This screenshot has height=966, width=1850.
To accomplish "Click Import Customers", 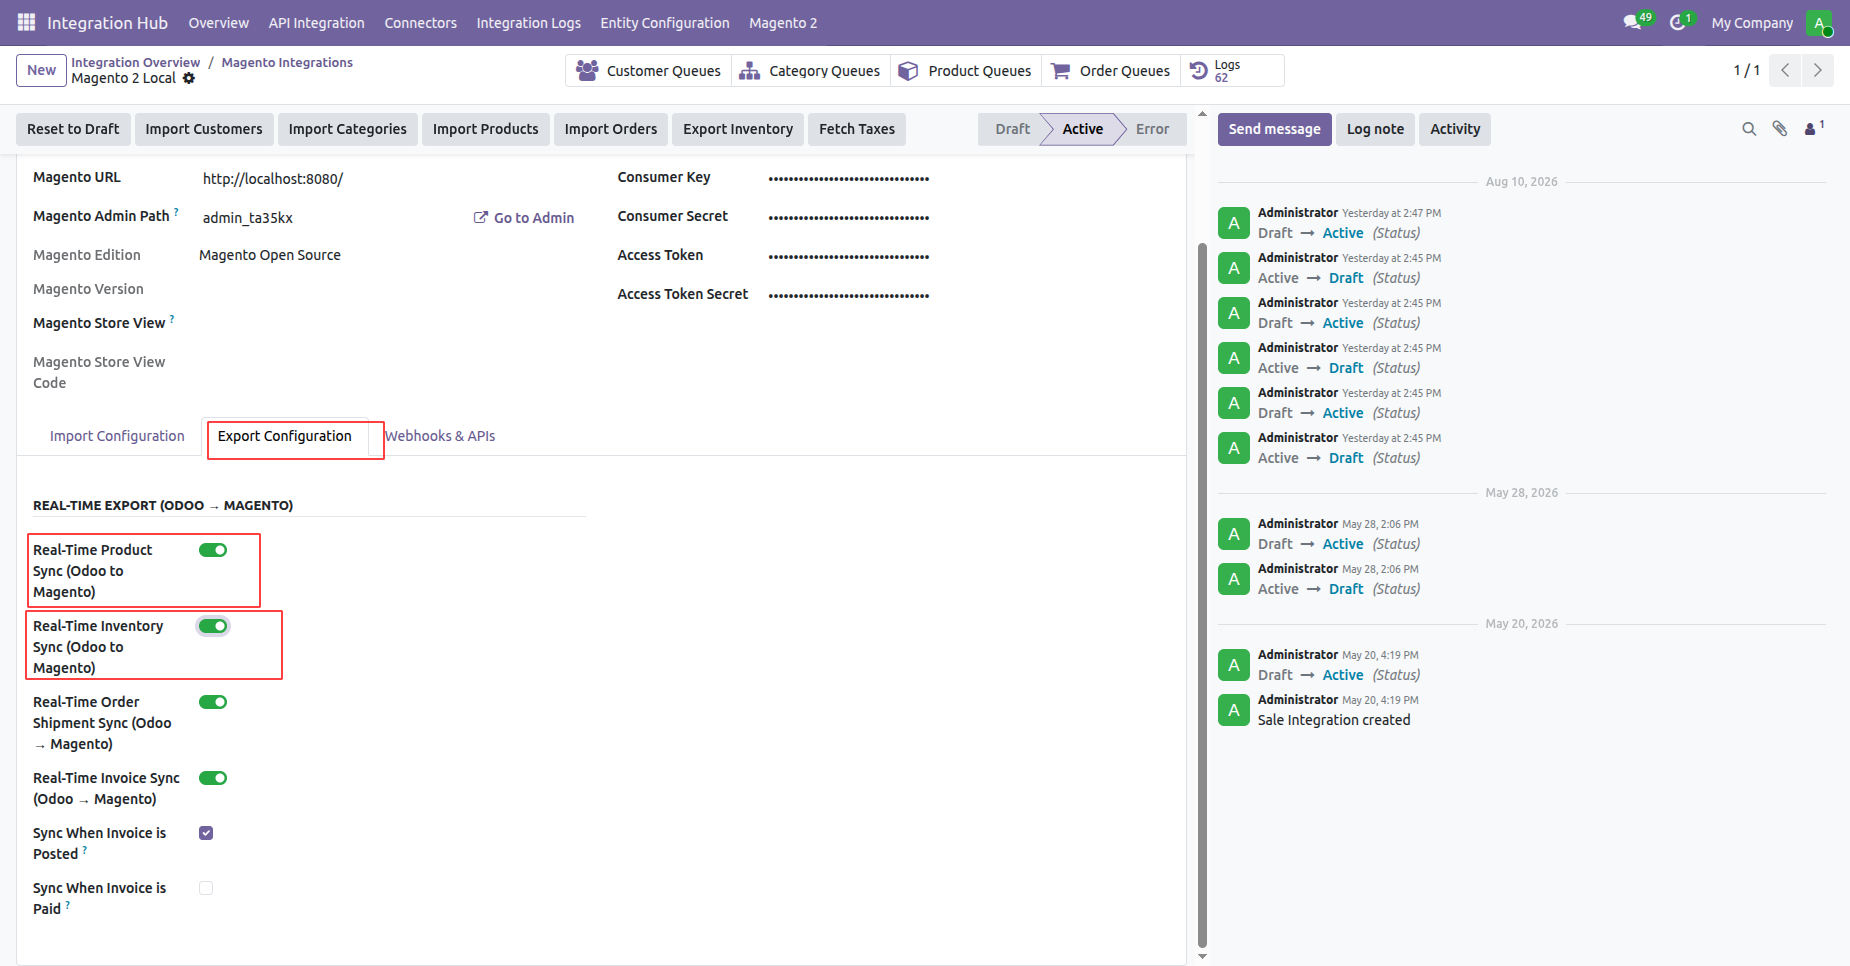I will [204, 129].
